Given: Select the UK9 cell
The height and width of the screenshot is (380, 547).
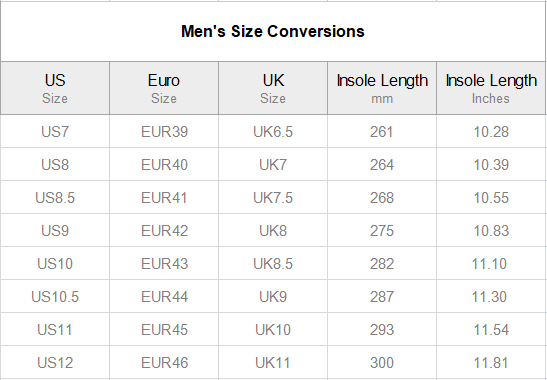Looking at the screenshot, I should tap(273, 297).
